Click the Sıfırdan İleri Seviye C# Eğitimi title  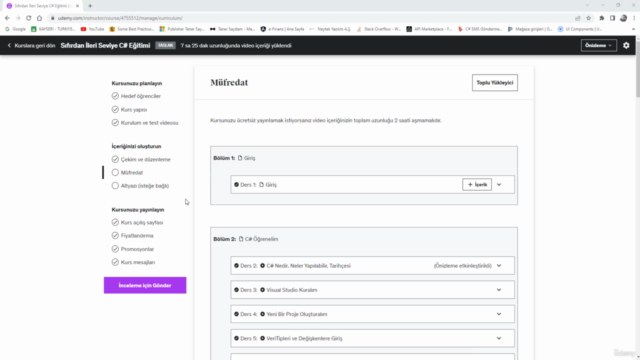(x=105, y=45)
